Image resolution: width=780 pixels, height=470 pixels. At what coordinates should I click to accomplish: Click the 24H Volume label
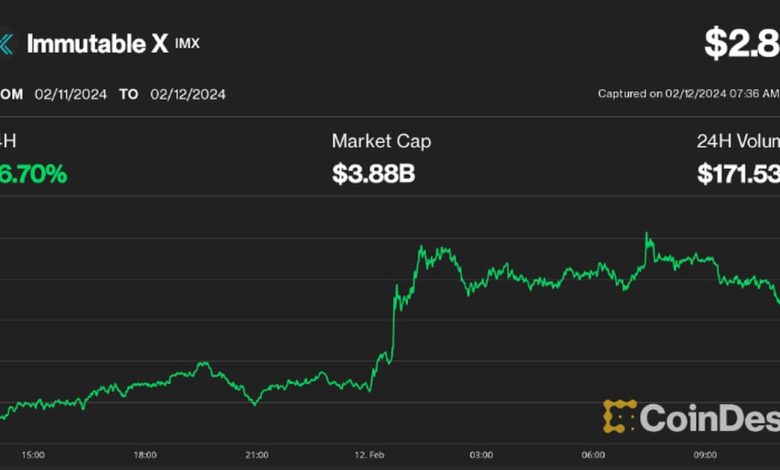pos(738,142)
